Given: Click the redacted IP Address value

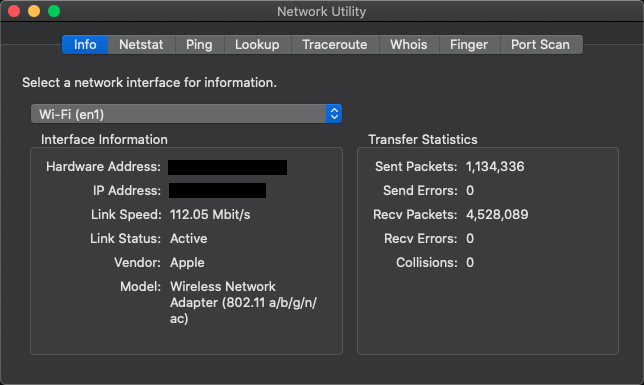Looking at the screenshot, I should tap(217, 191).
